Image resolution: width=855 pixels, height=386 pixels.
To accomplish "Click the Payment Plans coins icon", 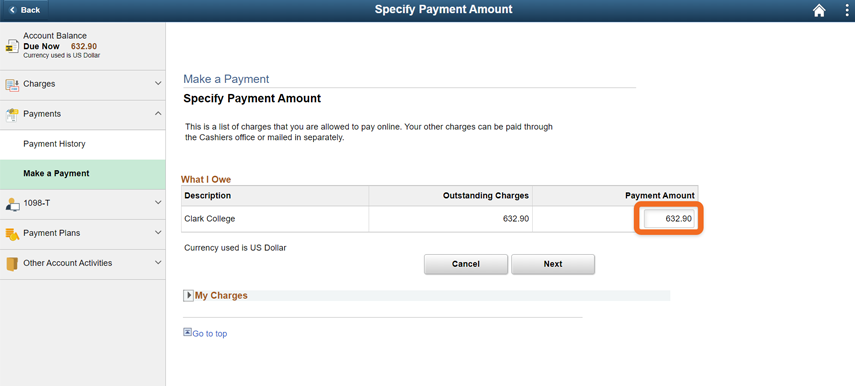I will 12,233.
